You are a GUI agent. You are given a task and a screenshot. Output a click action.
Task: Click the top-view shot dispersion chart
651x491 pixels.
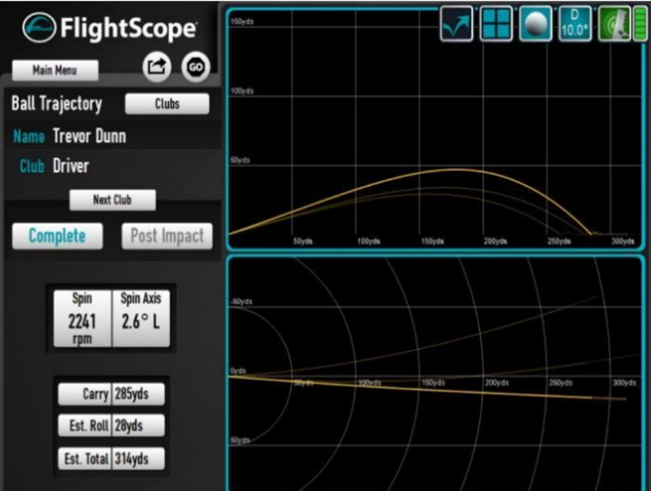(x=436, y=374)
